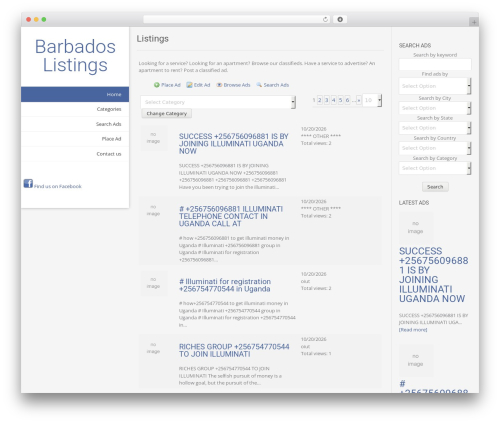Click the Edit Ad pencil icon

click(x=189, y=85)
